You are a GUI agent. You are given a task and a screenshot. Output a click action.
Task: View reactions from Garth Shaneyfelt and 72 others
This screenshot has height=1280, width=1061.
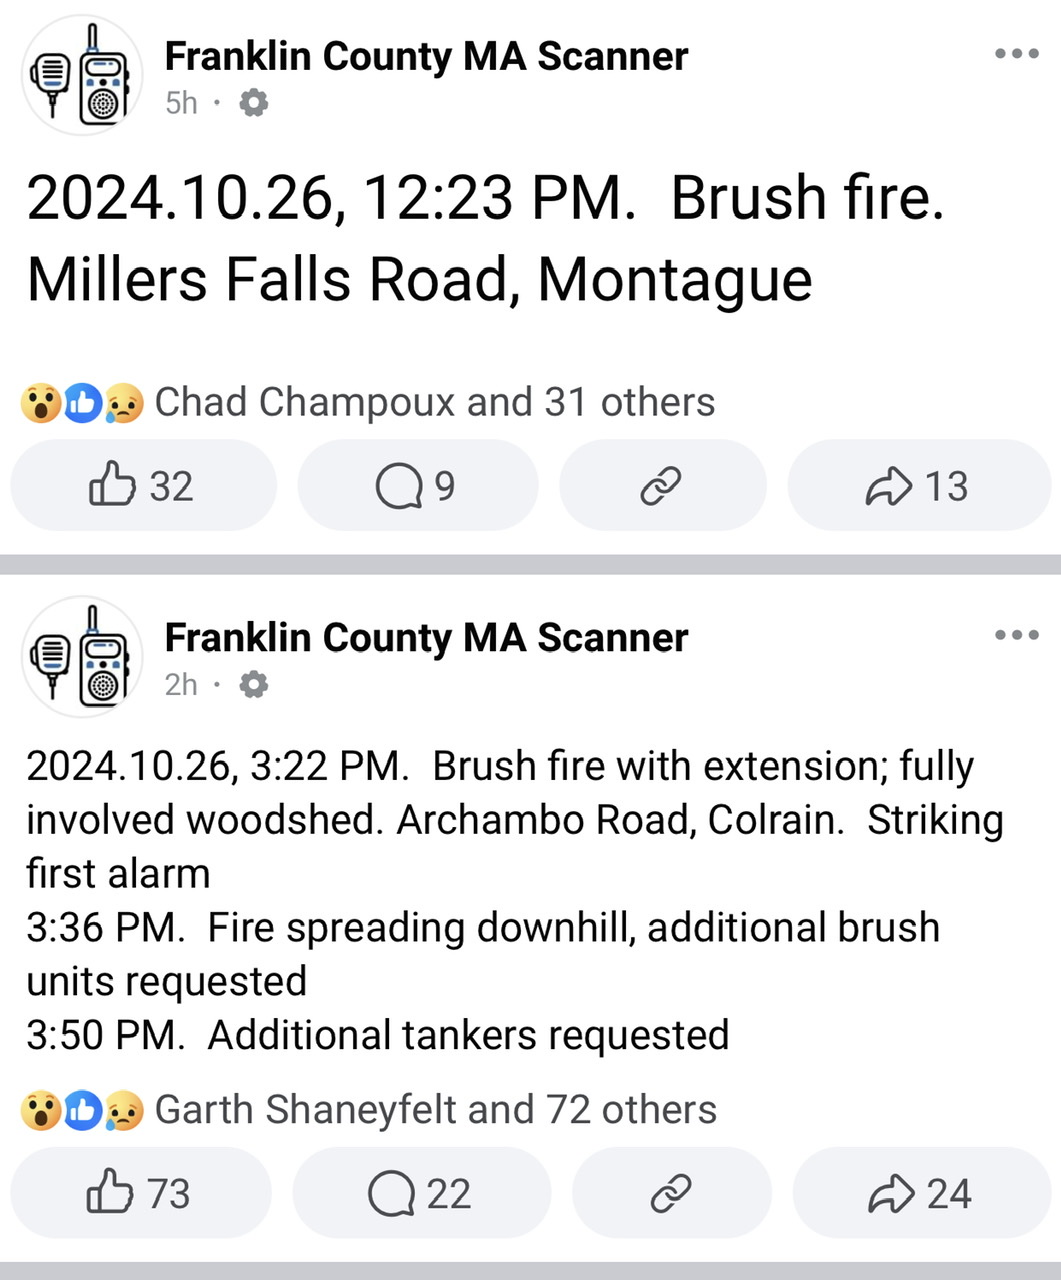point(436,1109)
